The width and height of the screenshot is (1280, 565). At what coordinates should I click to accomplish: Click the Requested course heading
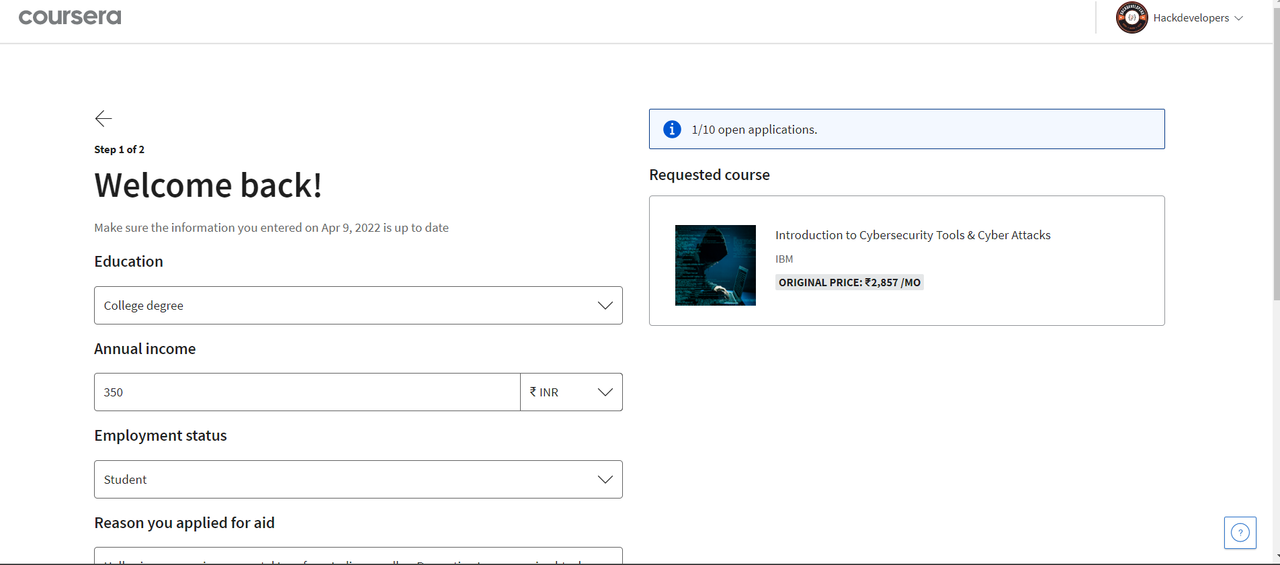(x=709, y=175)
